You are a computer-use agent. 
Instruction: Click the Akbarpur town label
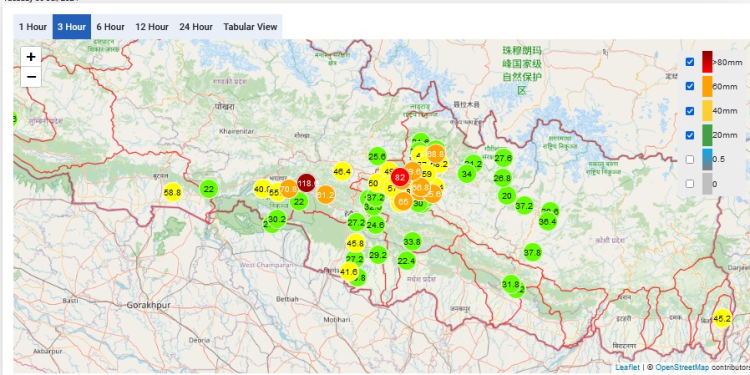click(x=48, y=351)
